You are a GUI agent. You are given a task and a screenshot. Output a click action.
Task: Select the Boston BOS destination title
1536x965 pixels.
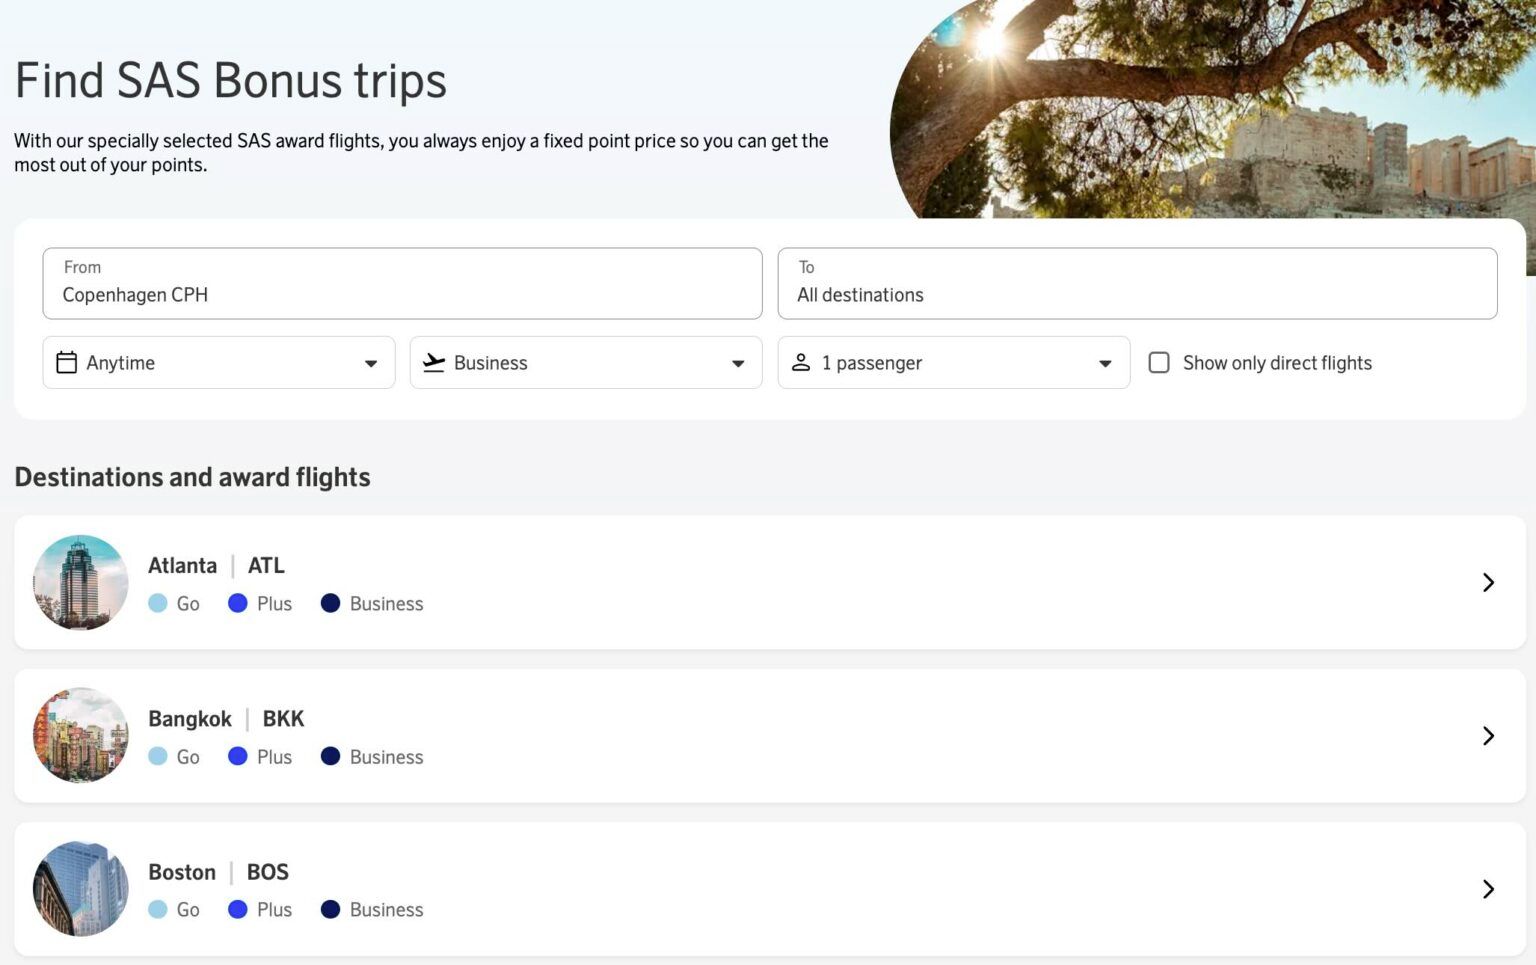pyautogui.click(x=218, y=872)
